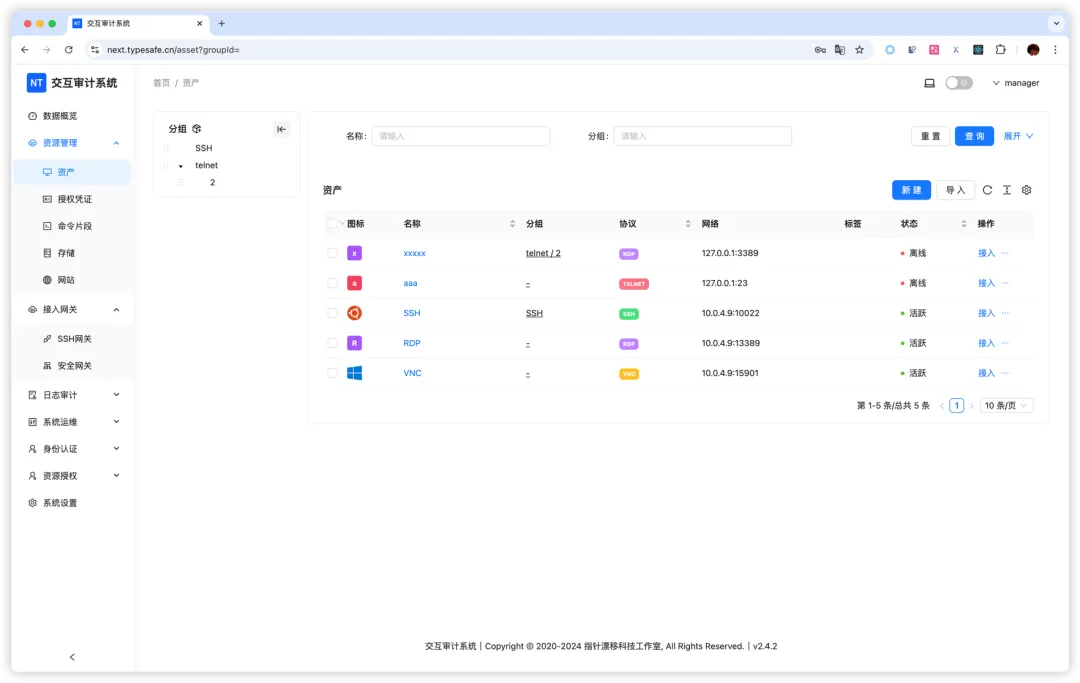This screenshot has width=1080, height=683.
Task: Sort by 名称 column
Action: [512, 224]
